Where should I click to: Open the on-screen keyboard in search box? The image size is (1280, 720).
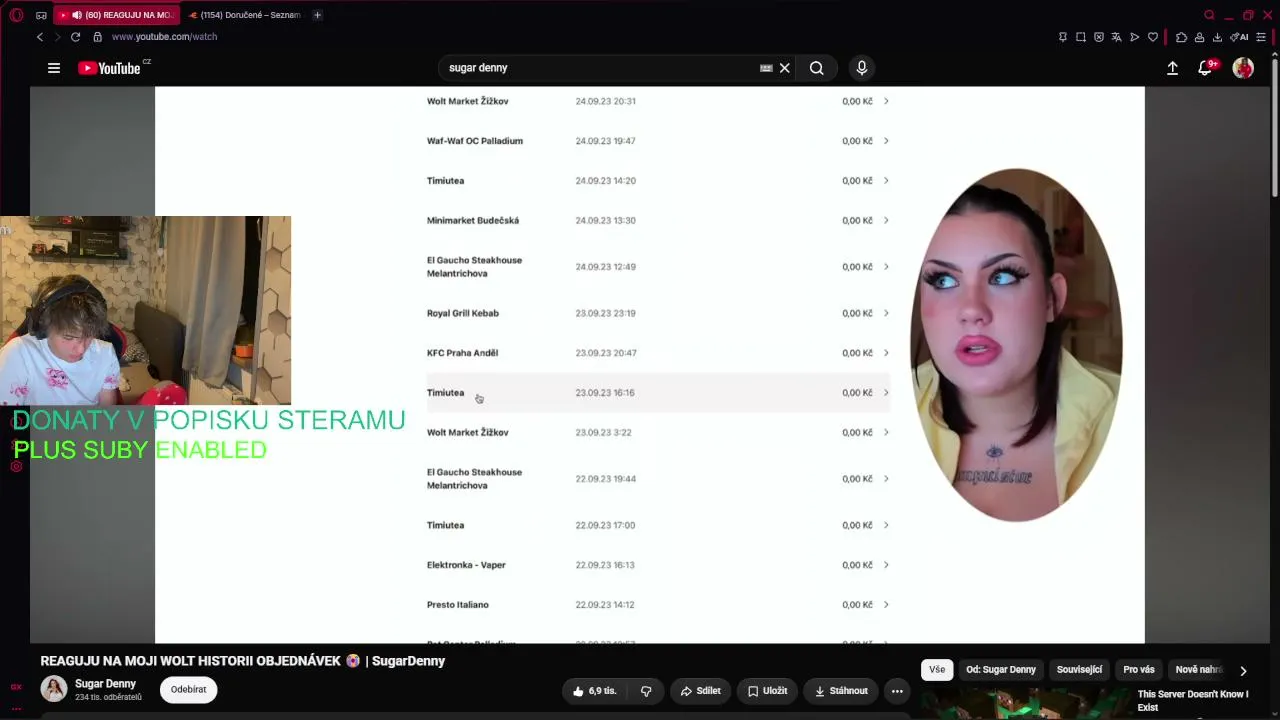click(x=766, y=68)
